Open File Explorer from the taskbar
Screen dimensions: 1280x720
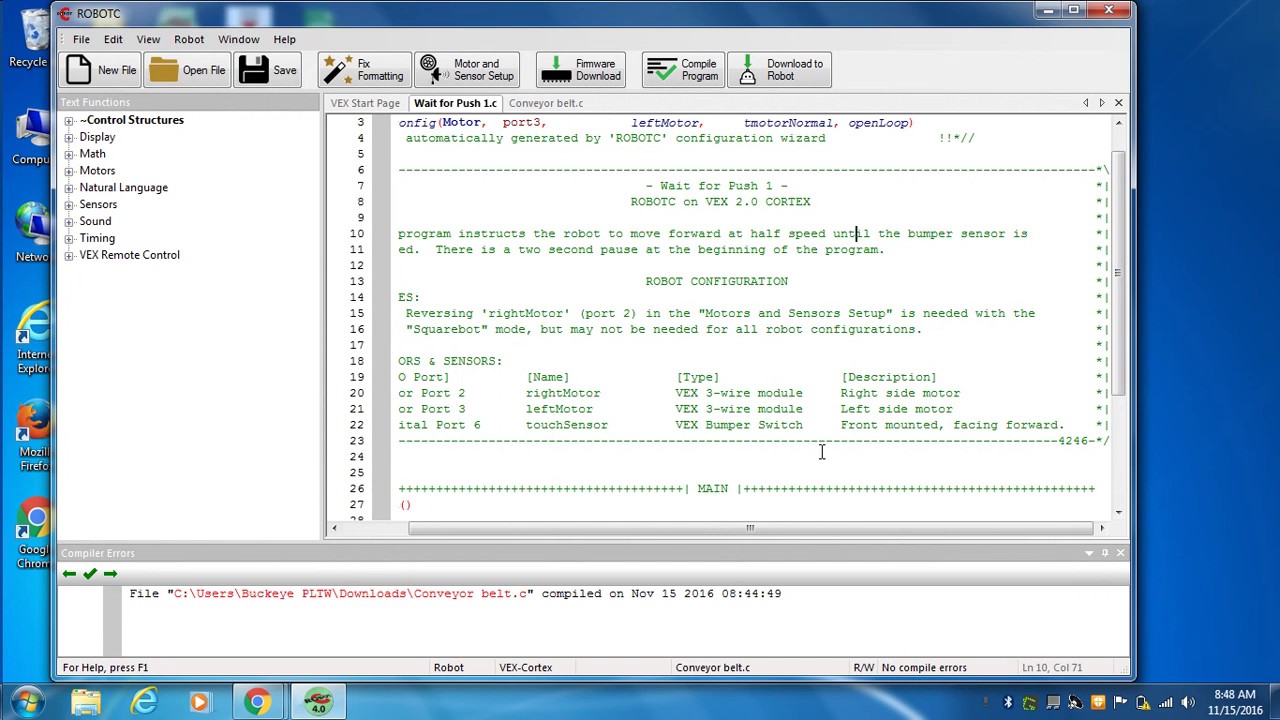(x=86, y=703)
